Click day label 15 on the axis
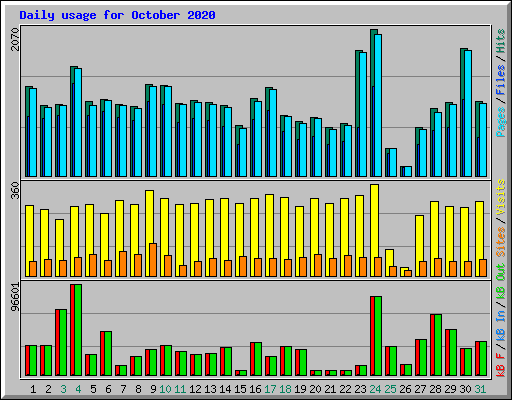This screenshot has width=512, height=400. 240,389
